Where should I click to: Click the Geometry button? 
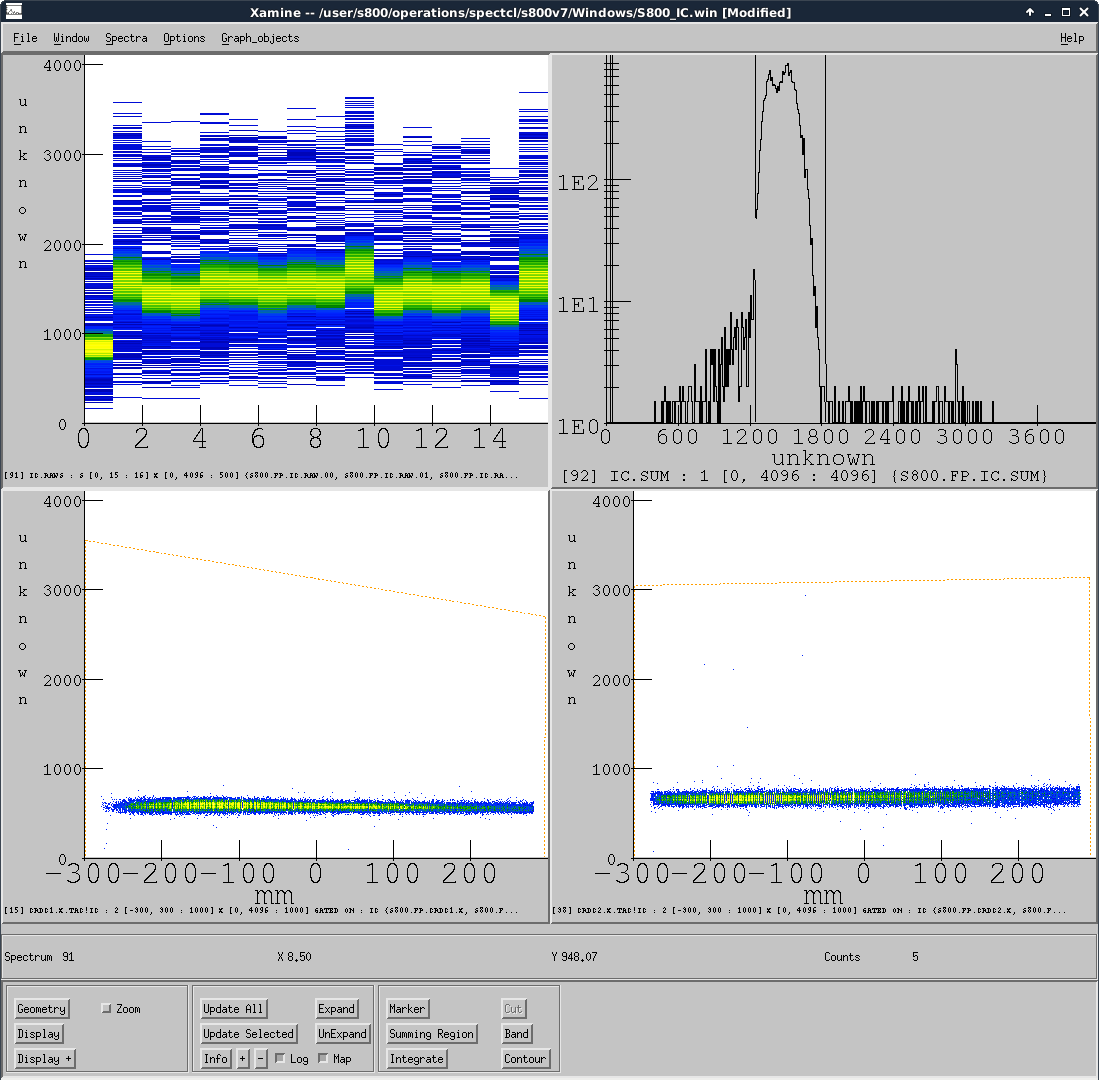[x=42, y=1009]
